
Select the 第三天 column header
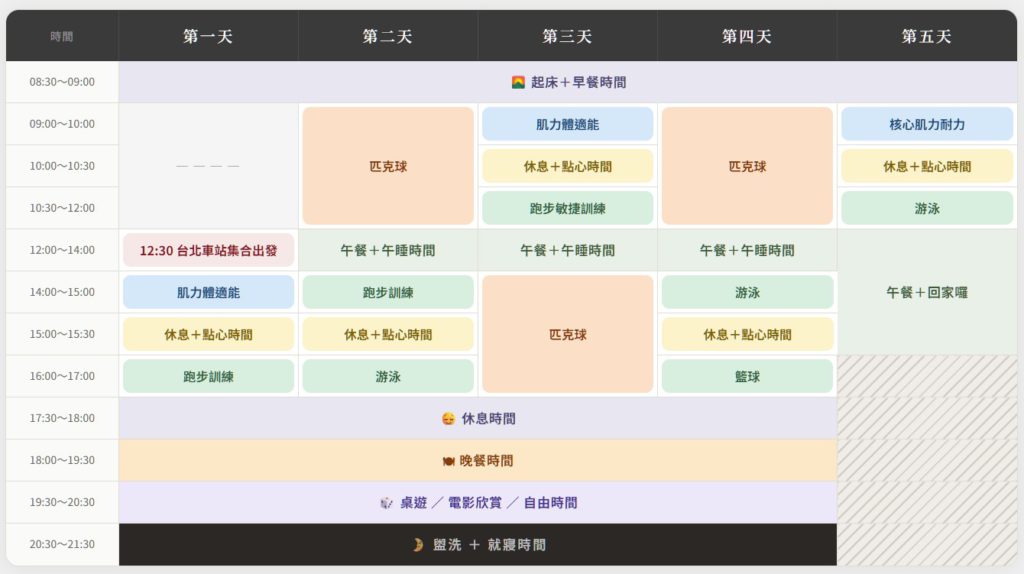567,36
